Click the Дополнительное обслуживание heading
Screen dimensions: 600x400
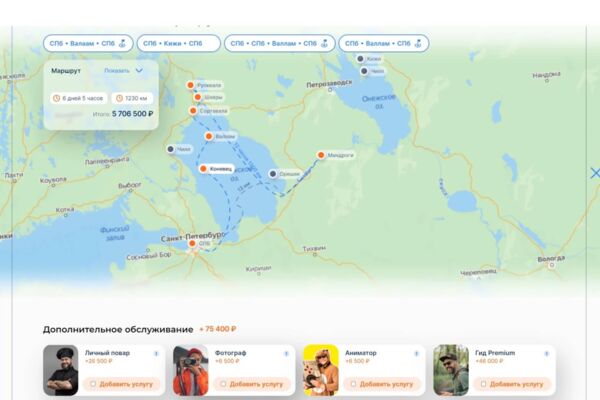point(118,330)
